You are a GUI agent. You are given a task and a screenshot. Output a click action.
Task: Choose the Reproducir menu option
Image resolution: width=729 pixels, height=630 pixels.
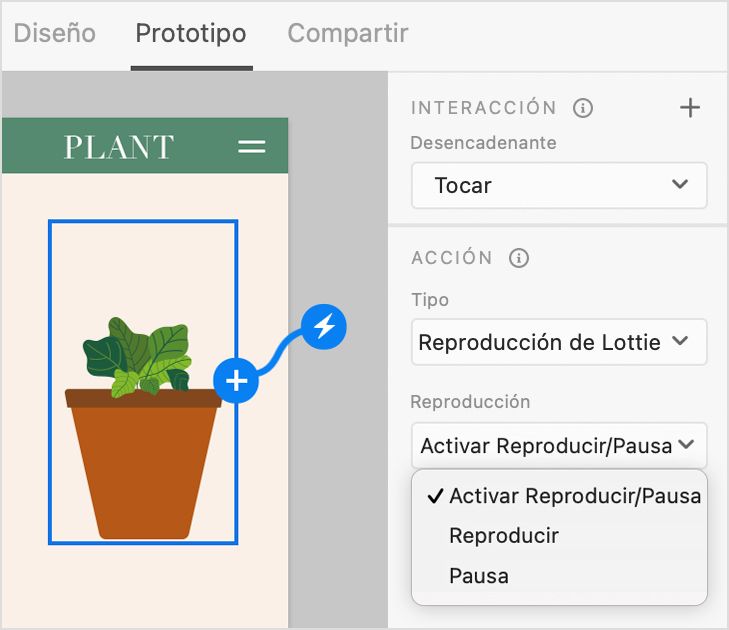point(559,536)
